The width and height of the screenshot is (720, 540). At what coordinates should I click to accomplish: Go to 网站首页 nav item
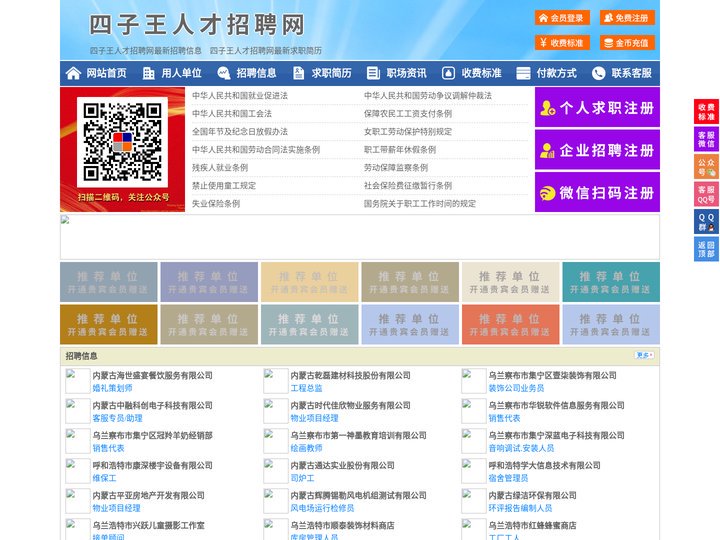(x=106, y=73)
